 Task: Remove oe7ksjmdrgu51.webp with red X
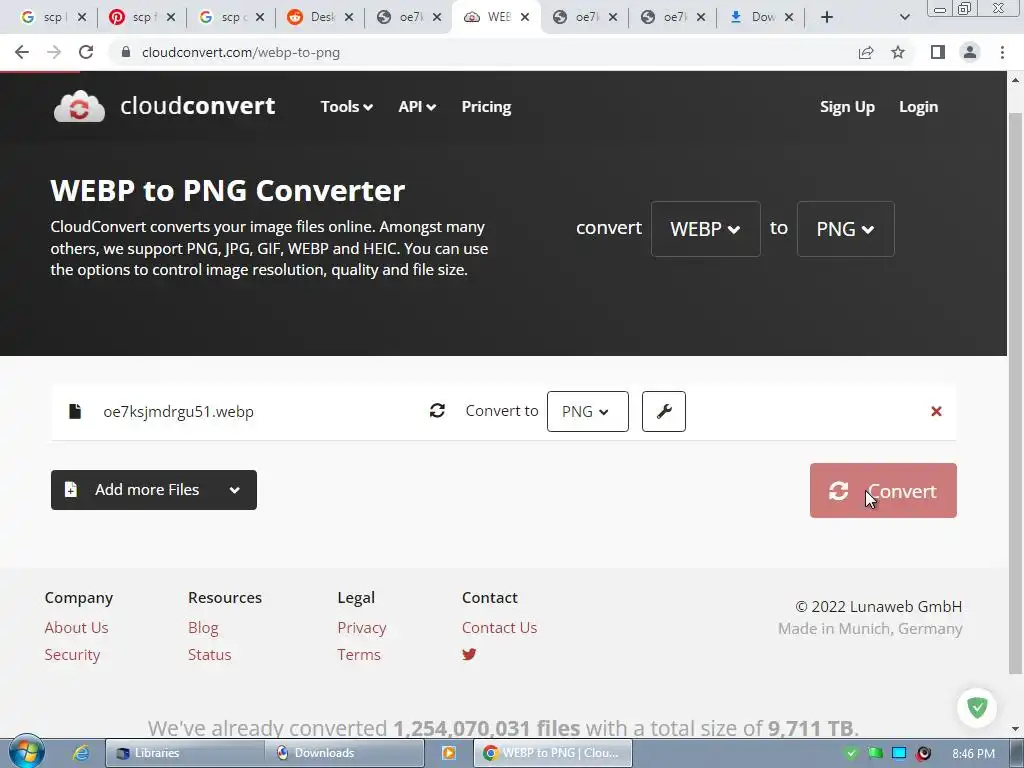936,411
